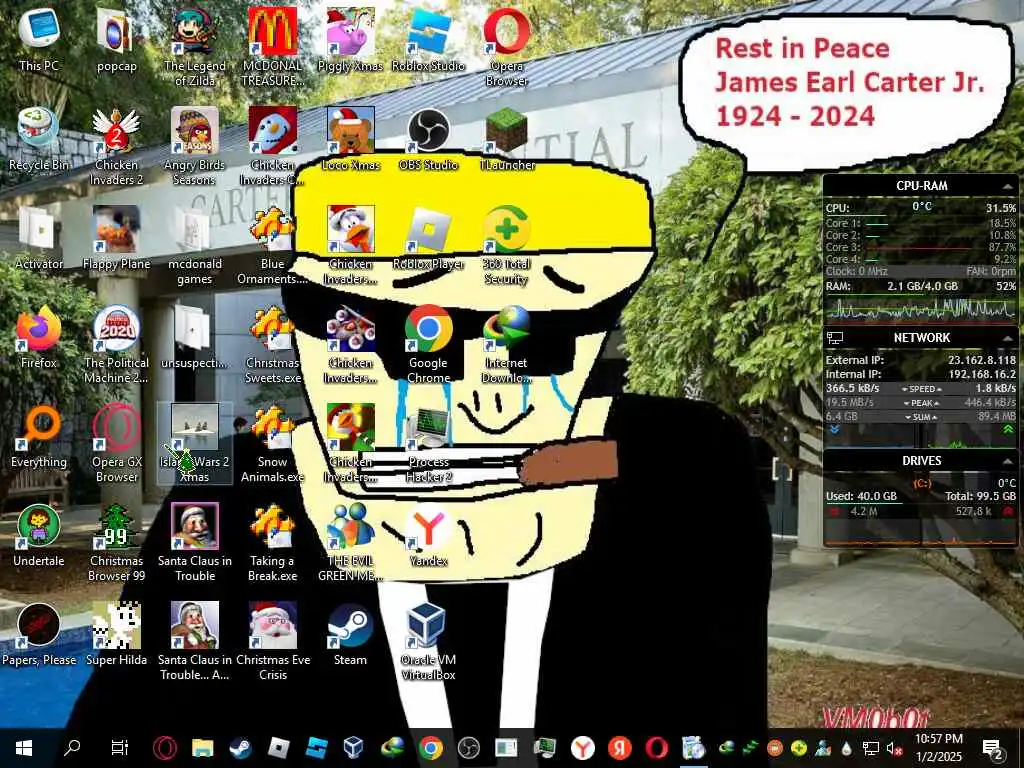This screenshot has height=768, width=1024.
Task: Launch Flappy Plane shortcut
Action: pyautogui.click(x=116, y=238)
